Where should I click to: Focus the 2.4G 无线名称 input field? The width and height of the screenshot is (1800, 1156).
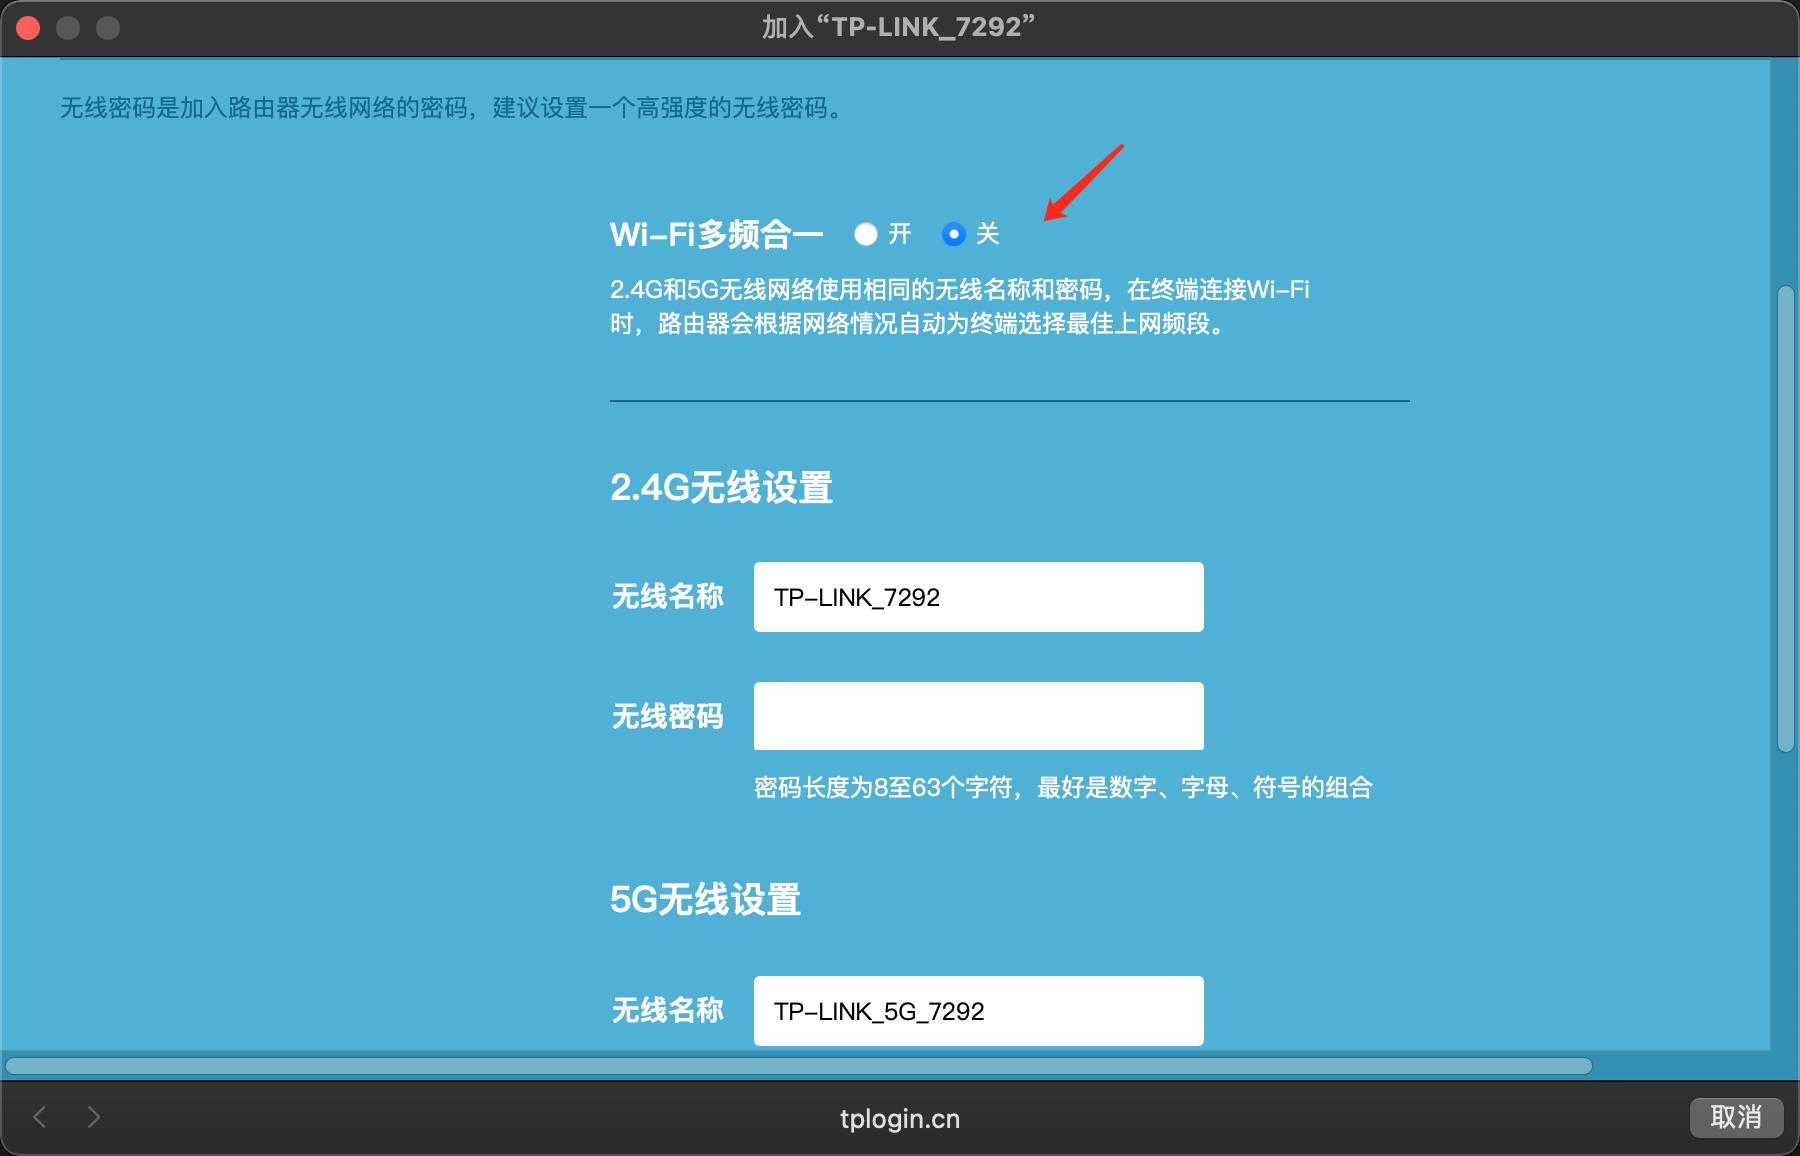point(977,596)
